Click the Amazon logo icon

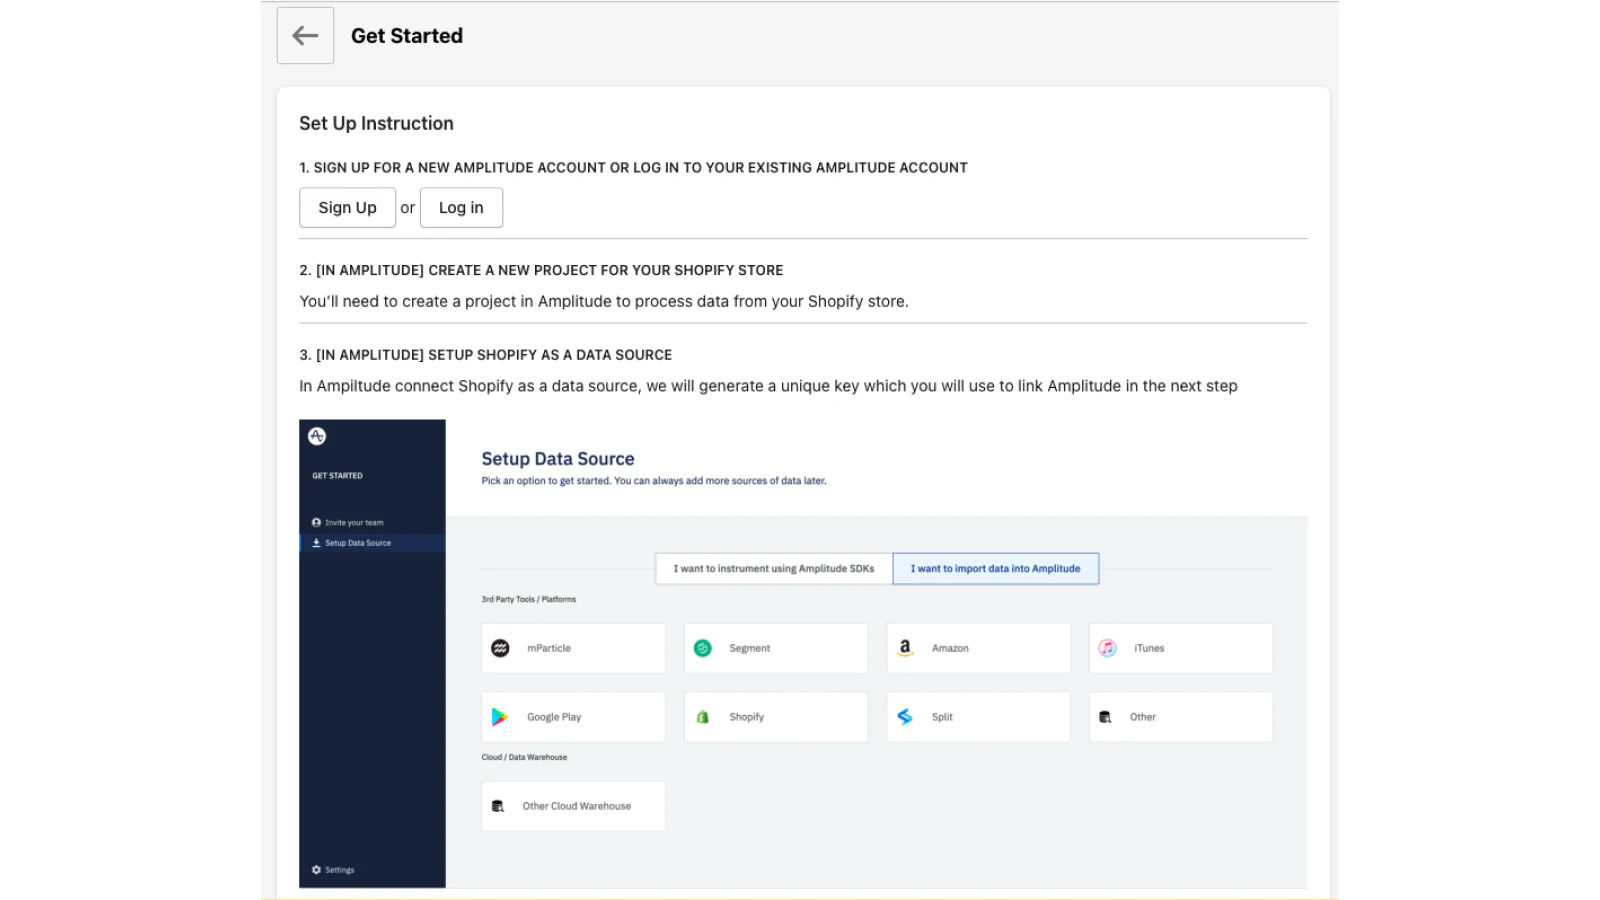point(905,648)
